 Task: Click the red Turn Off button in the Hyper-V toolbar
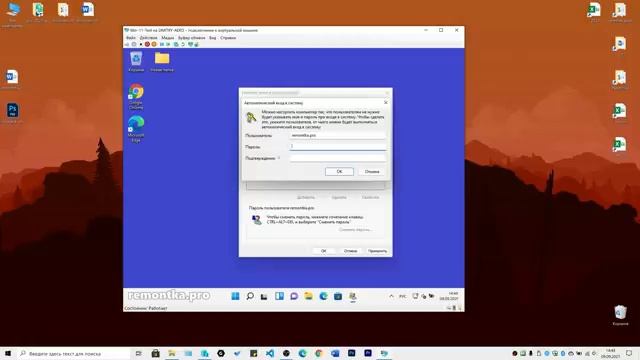[147, 44]
